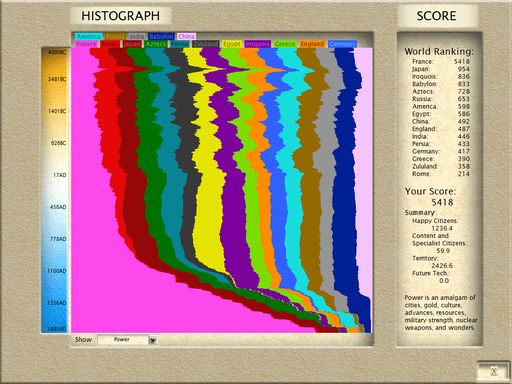Select the Babylon legend label
The height and width of the screenshot is (384, 512).
click(161, 36)
